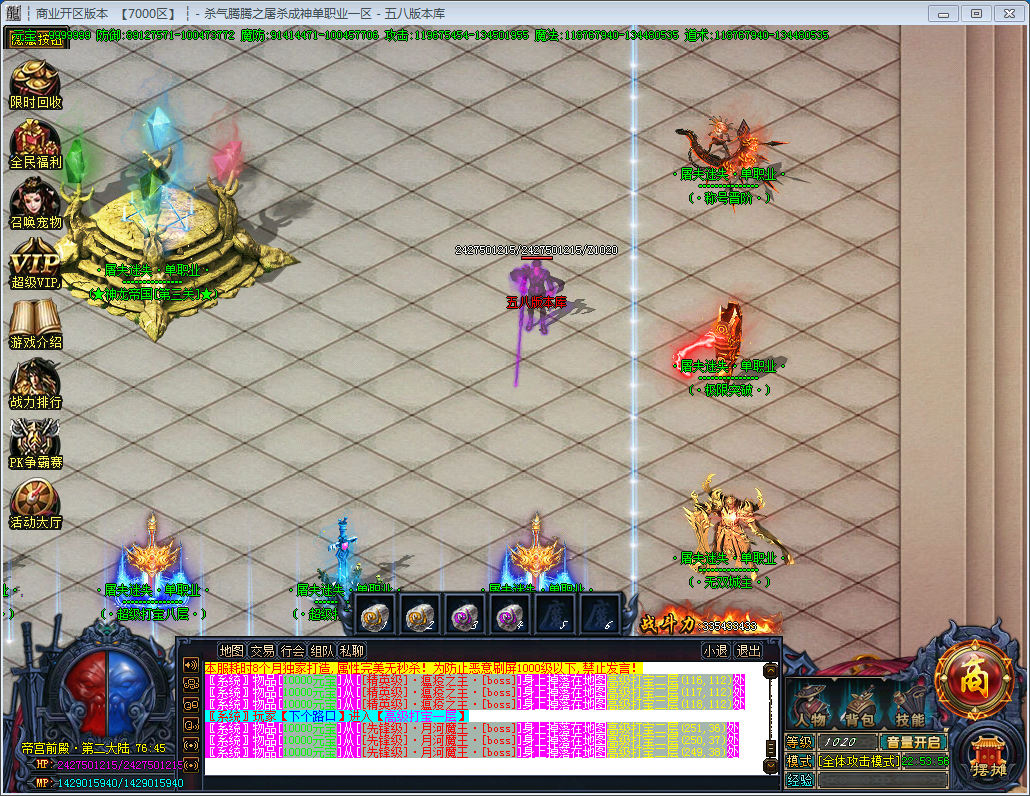Click the 小退 logout button
This screenshot has height=796, width=1030.
pyautogui.click(x=715, y=651)
